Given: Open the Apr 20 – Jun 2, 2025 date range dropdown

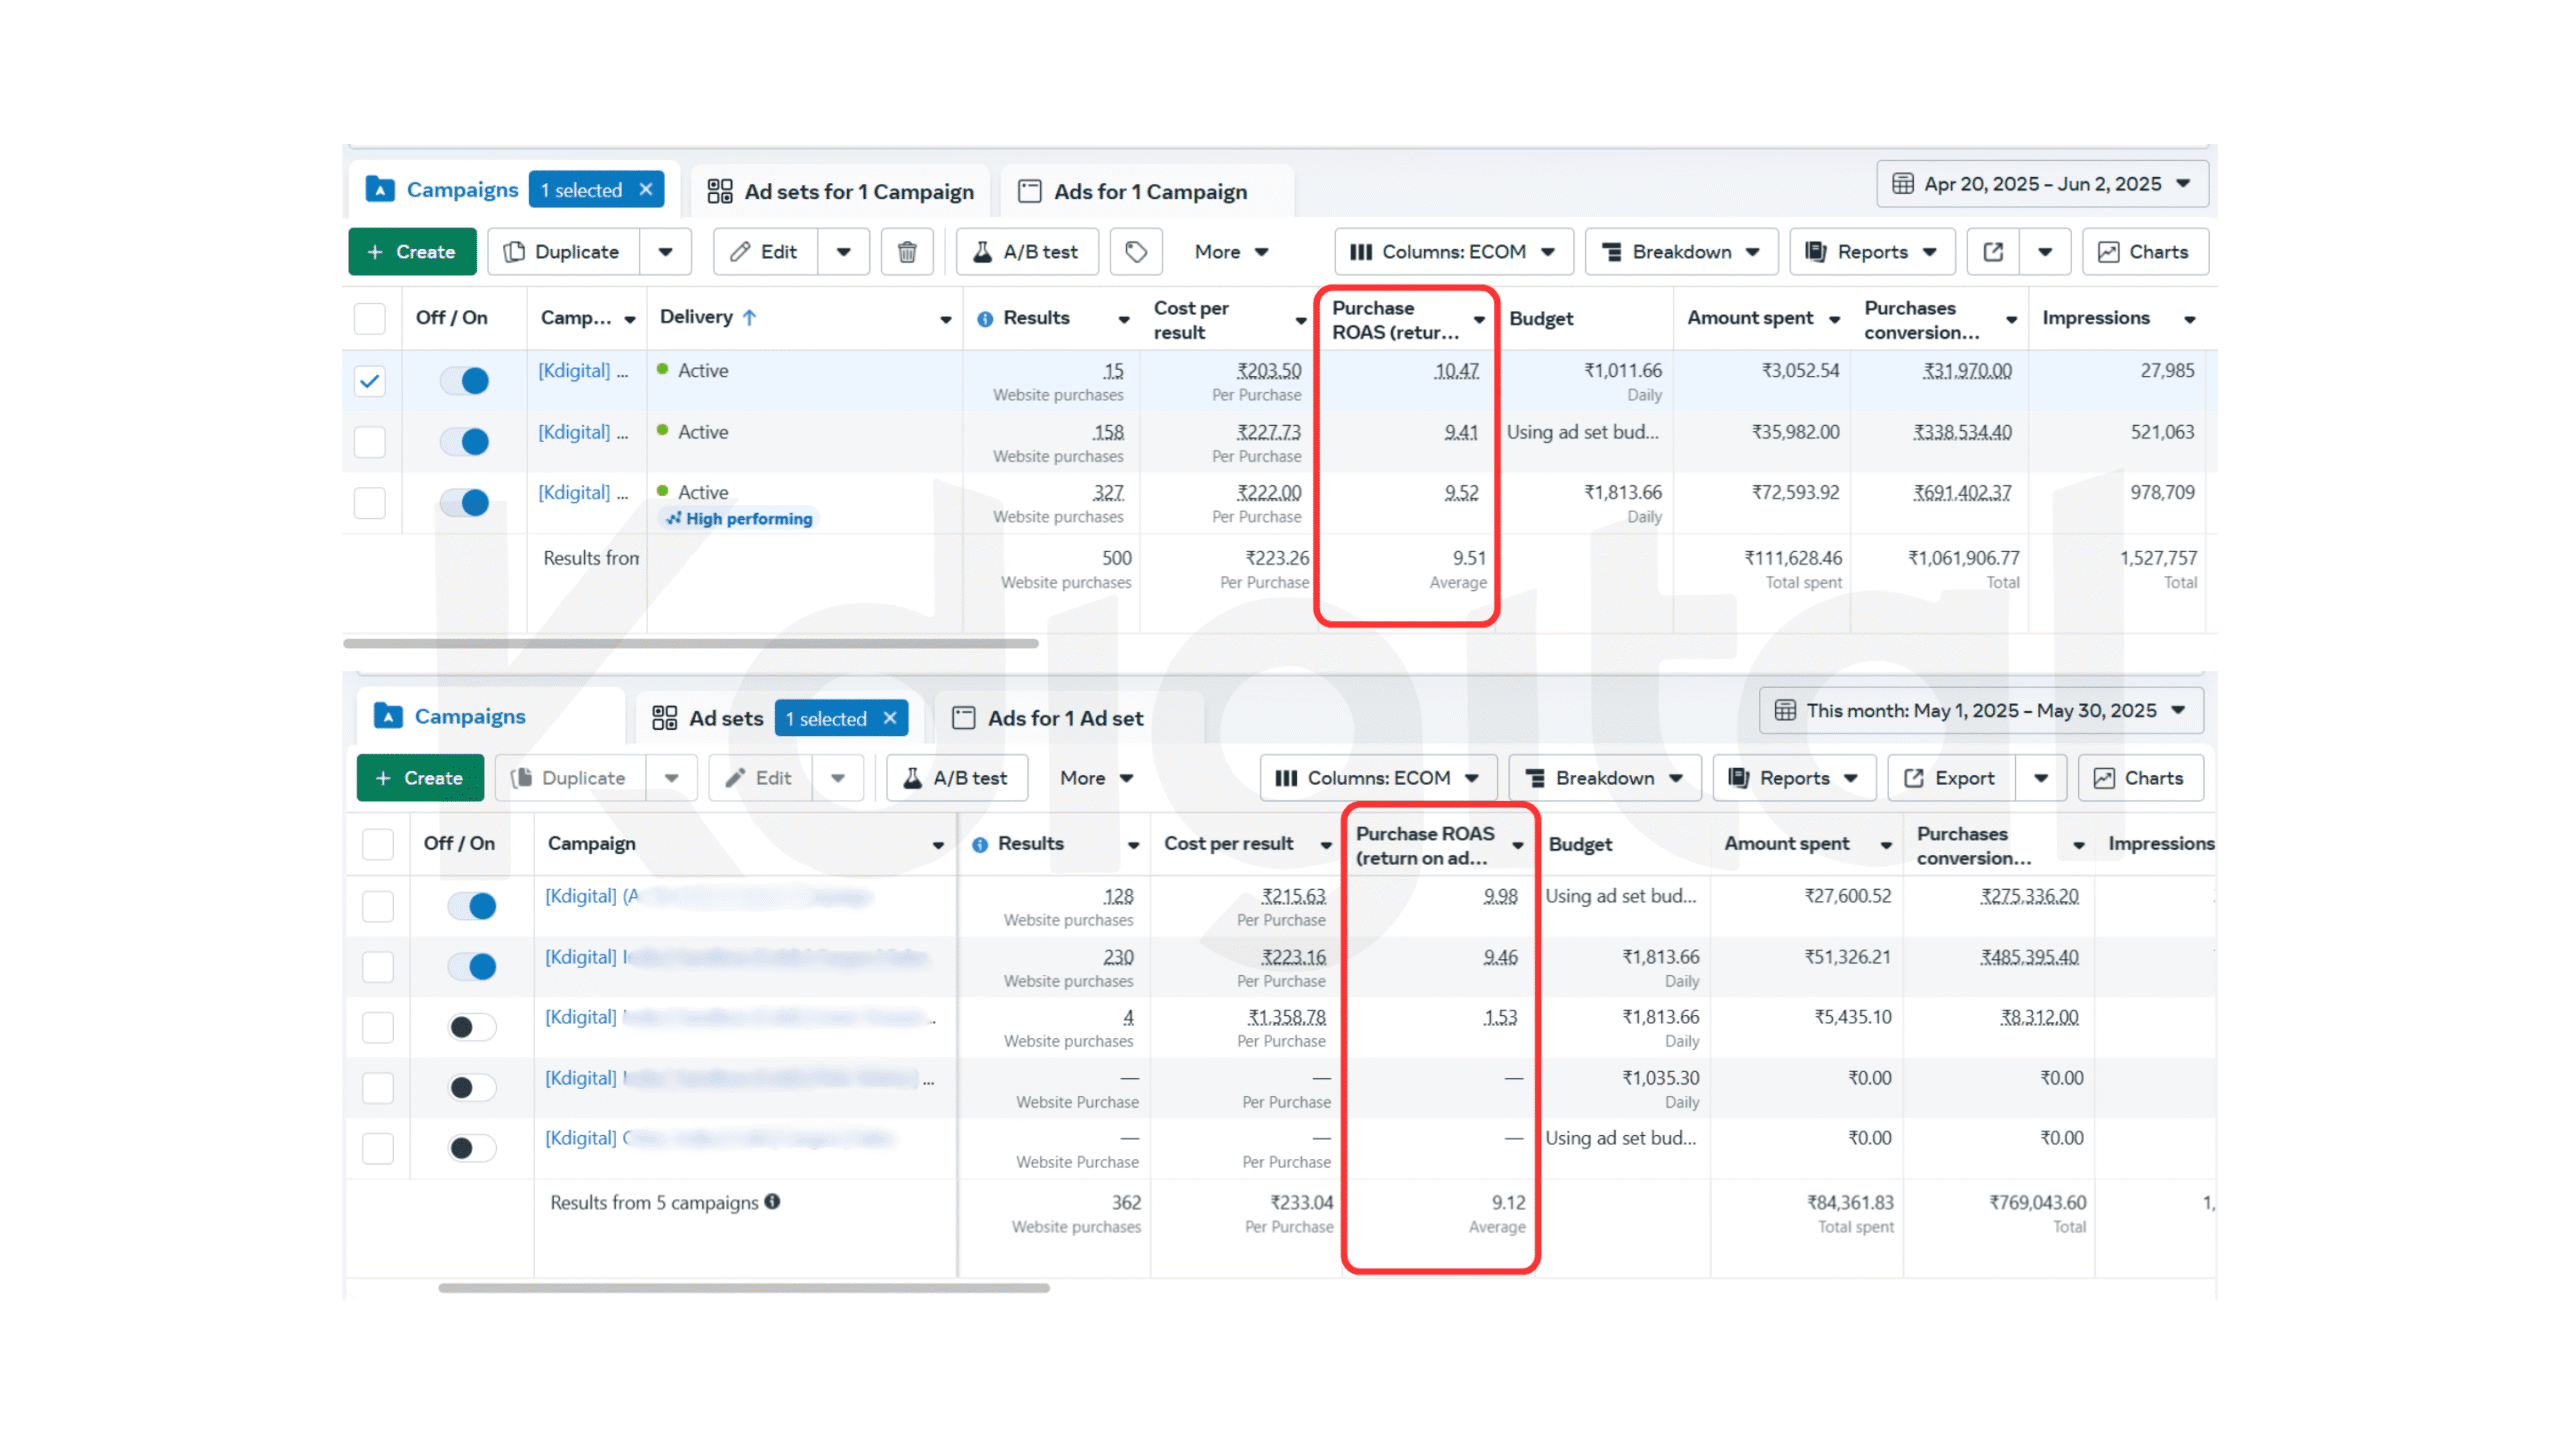Looking at the screenshot, I should point(2041,184).
